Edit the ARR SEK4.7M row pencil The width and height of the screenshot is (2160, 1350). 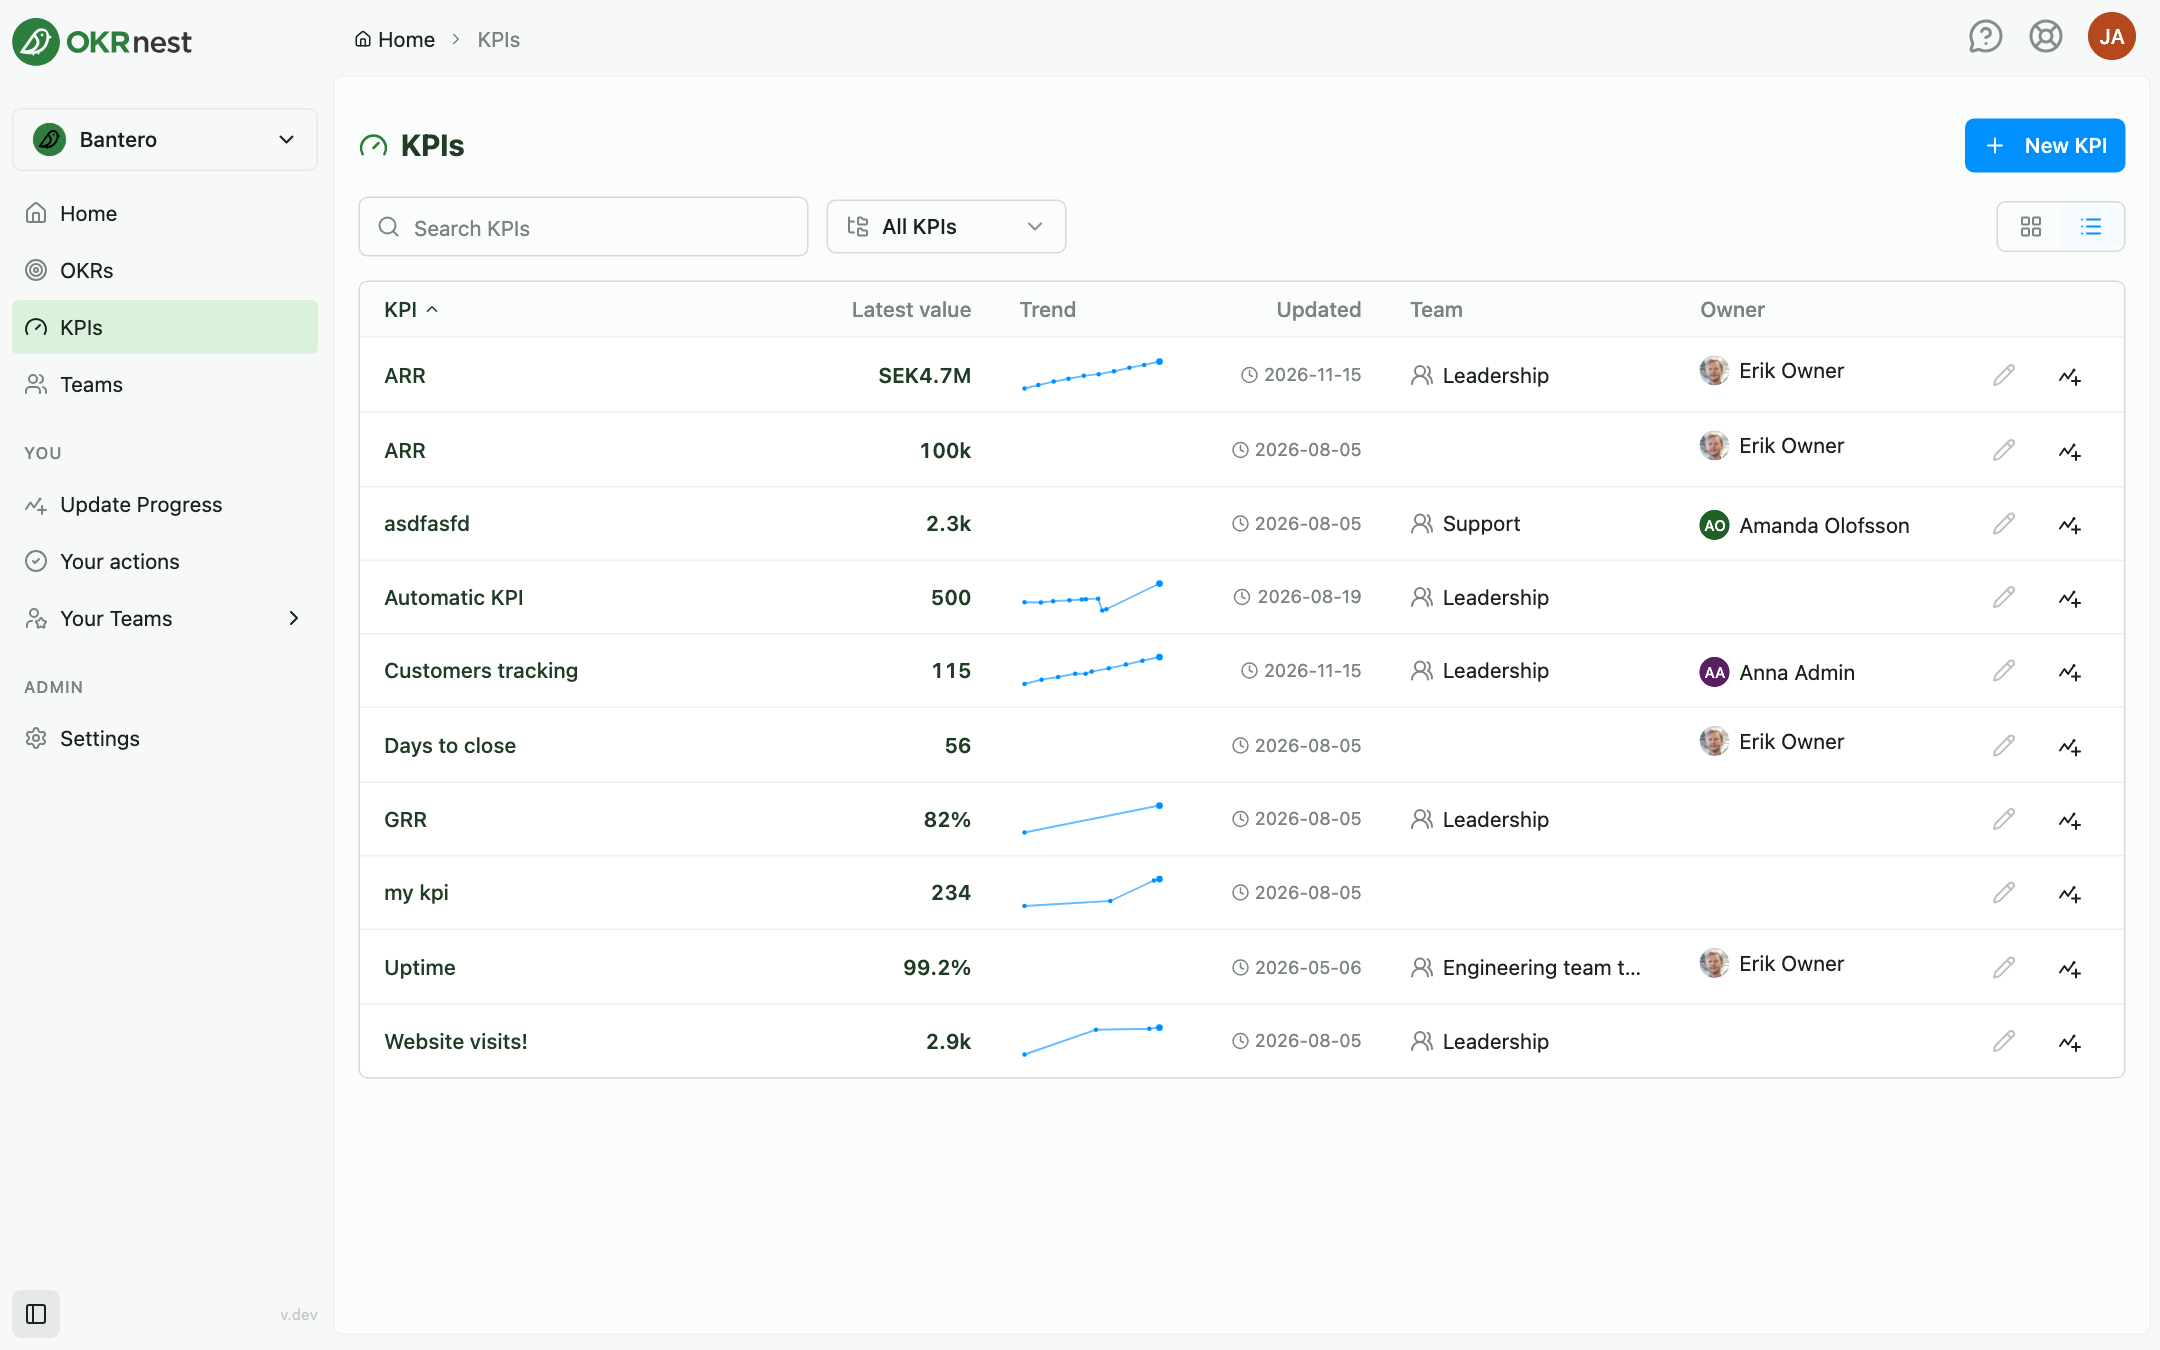tap(2003, 375)
